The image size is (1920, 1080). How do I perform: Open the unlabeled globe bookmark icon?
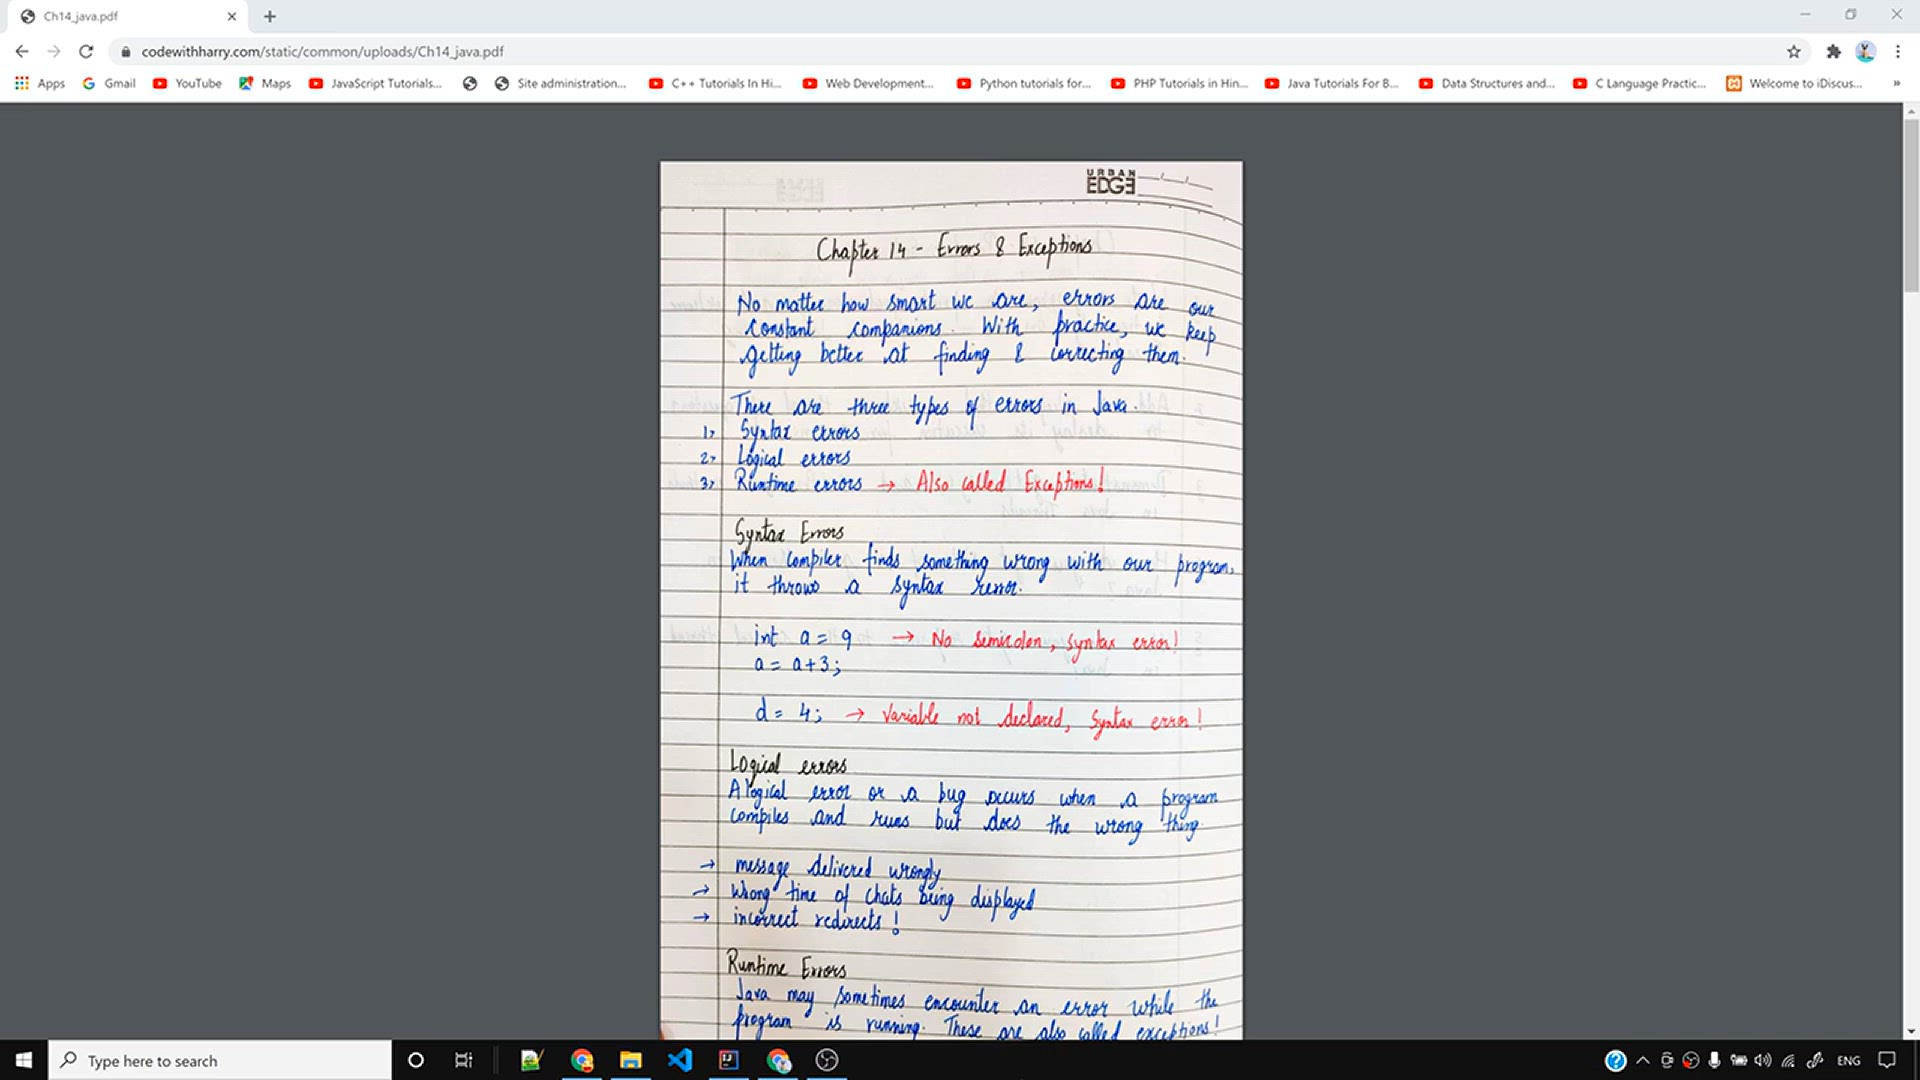(470, 83)
